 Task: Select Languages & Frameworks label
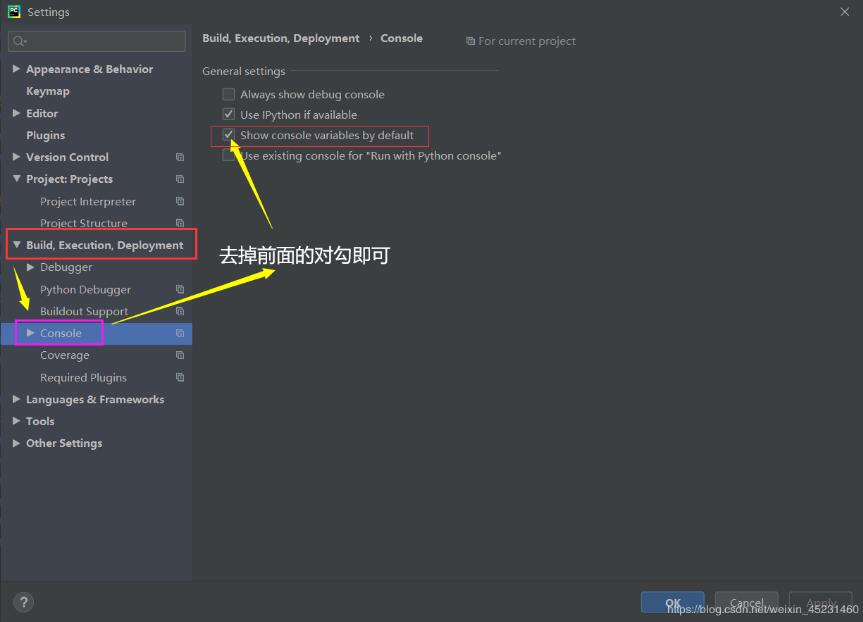click(x=95, y=400)
